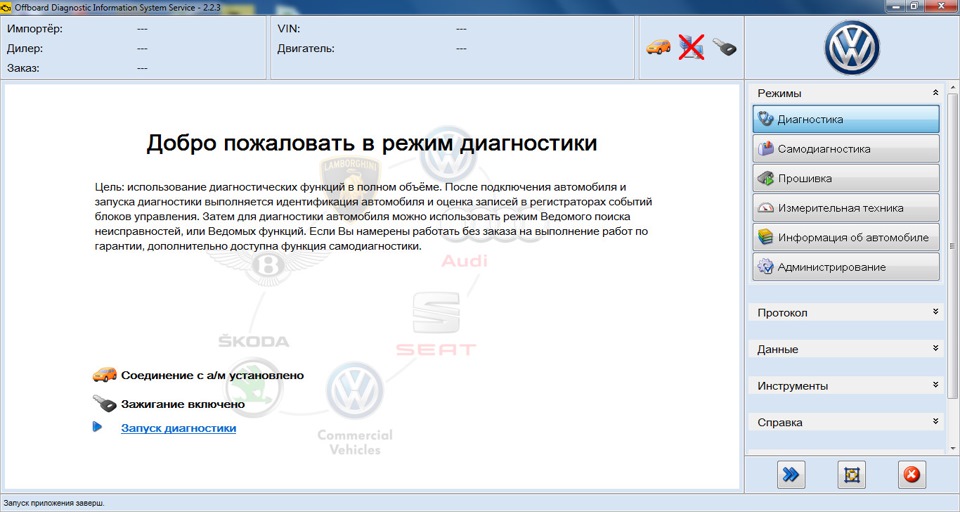Click the Заказ label in header

(23, 68)
